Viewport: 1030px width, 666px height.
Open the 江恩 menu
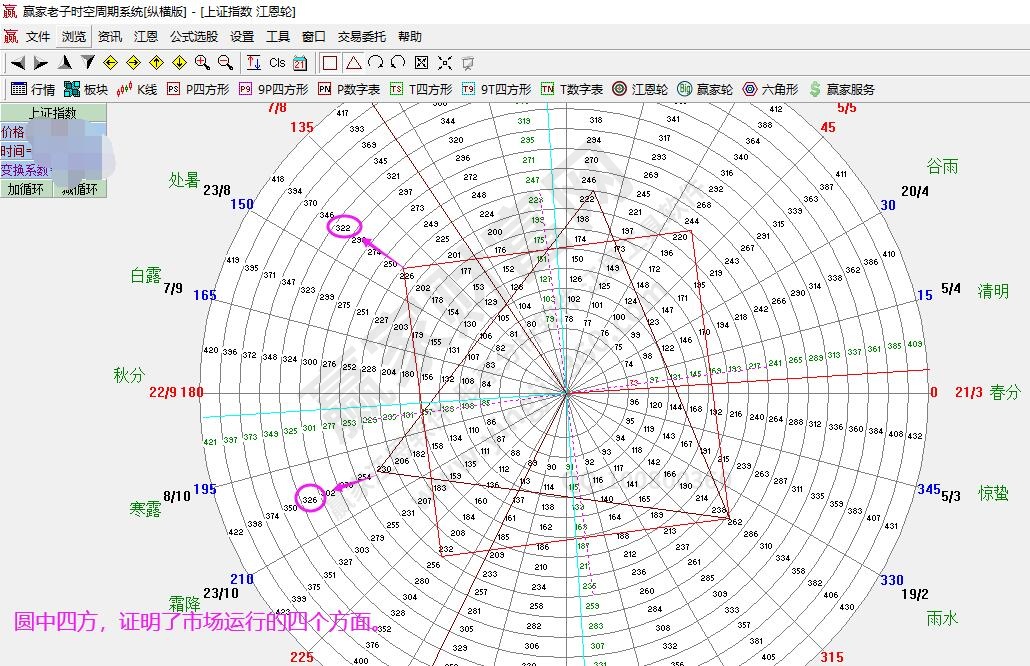[x=145, y=37]
